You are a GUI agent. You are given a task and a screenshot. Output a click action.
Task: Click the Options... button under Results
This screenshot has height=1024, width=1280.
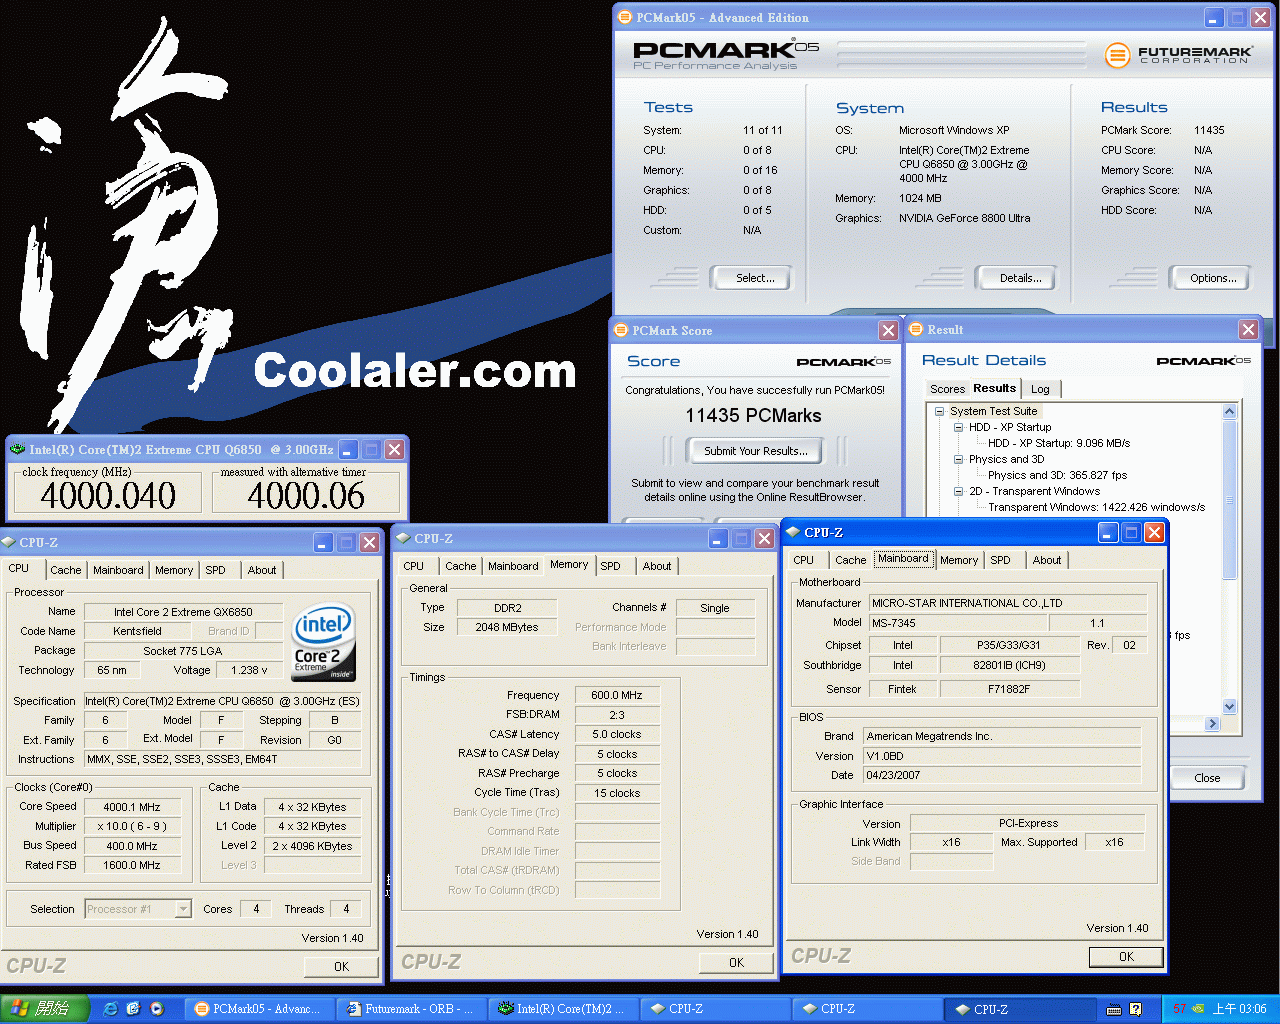click(x=1213, y=278)
